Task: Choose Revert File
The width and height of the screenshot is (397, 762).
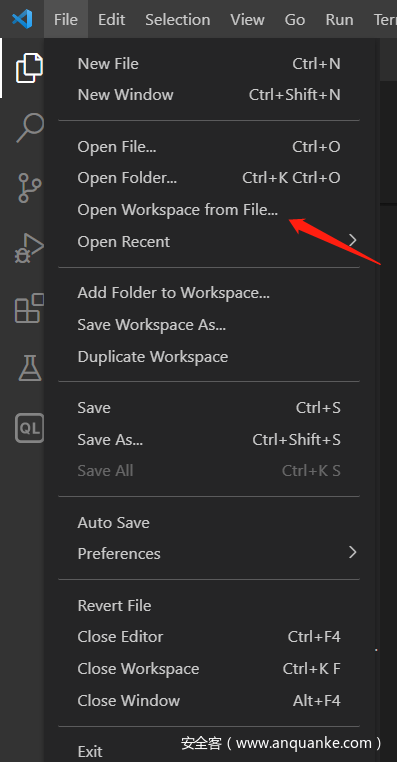Action: click(209, 606)
